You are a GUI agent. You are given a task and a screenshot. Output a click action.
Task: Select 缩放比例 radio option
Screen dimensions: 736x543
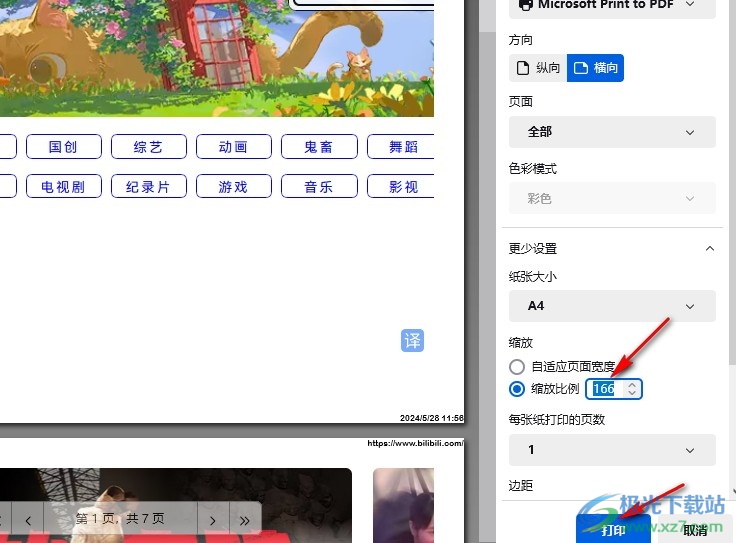pos(517,389)
